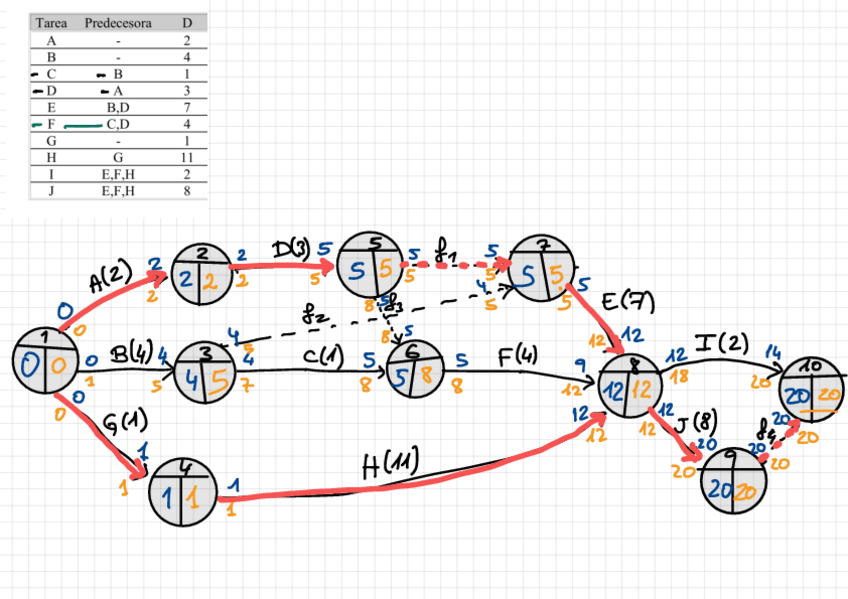
Task: Click the dummy activity label "f1"
Action: coord(445,253)
